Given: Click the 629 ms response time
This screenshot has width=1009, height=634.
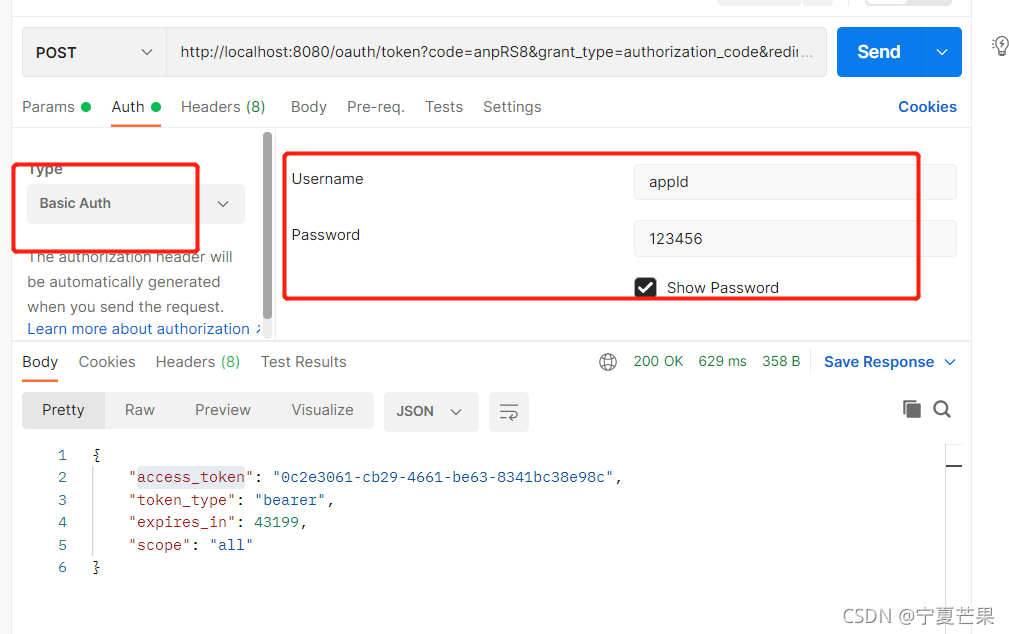Looking at the screenshot, I should [x=723, y=361].
